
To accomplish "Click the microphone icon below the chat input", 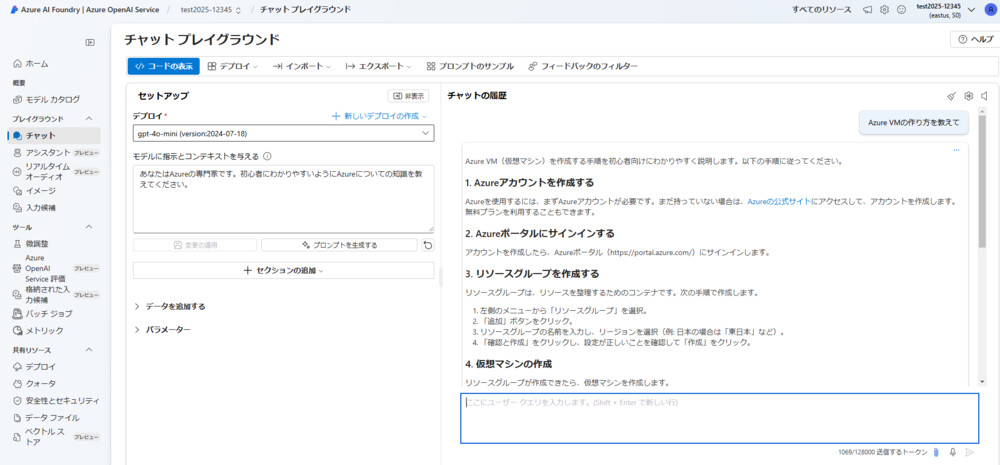I will 952,452.
